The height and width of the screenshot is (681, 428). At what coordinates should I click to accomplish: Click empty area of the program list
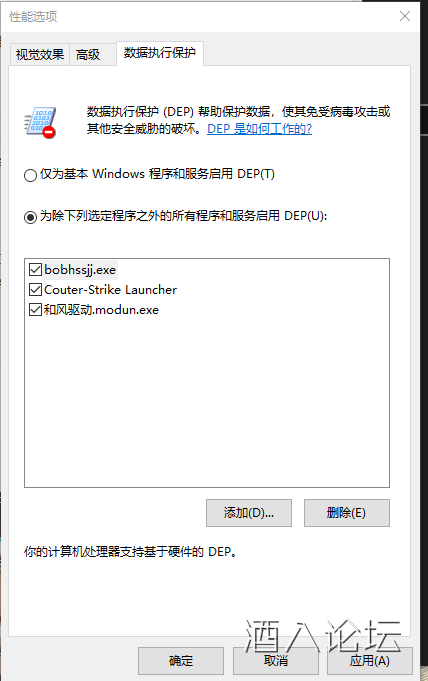207,402
